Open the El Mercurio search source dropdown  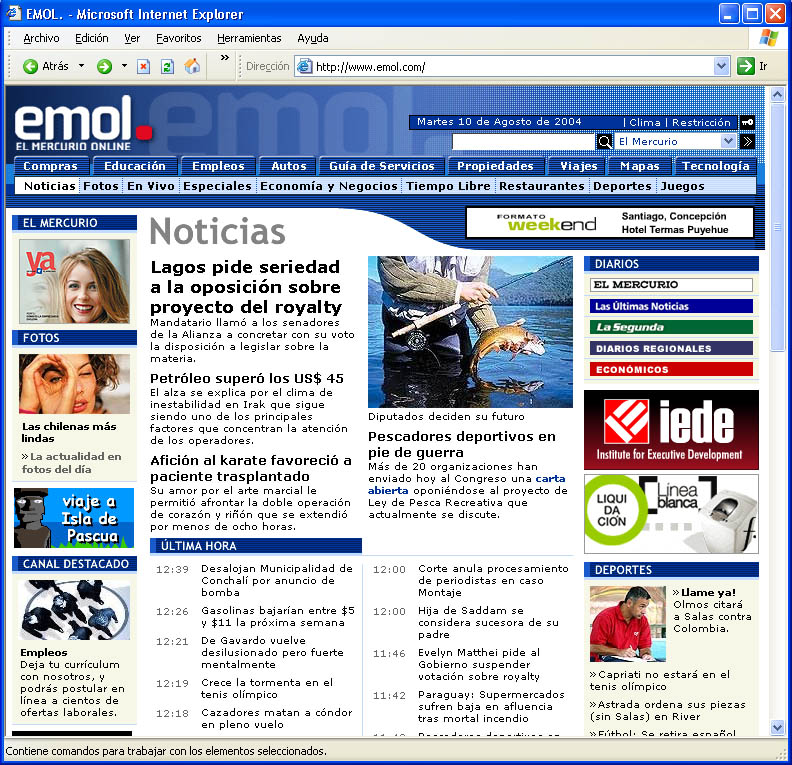click(x=676, y=141)
